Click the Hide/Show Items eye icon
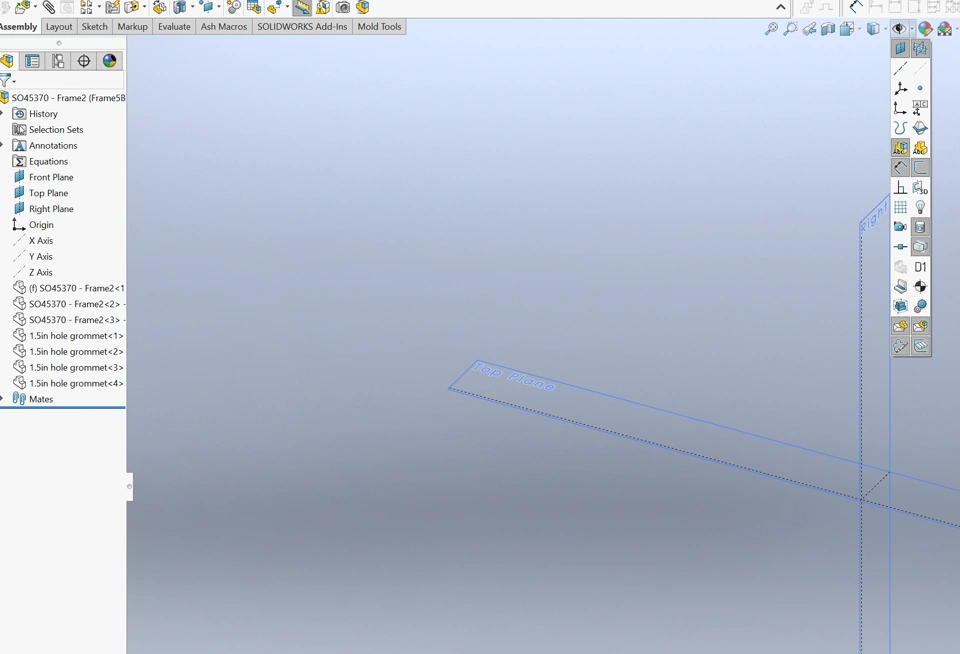This screenshot has width=960, height=654. click(899, 28)
